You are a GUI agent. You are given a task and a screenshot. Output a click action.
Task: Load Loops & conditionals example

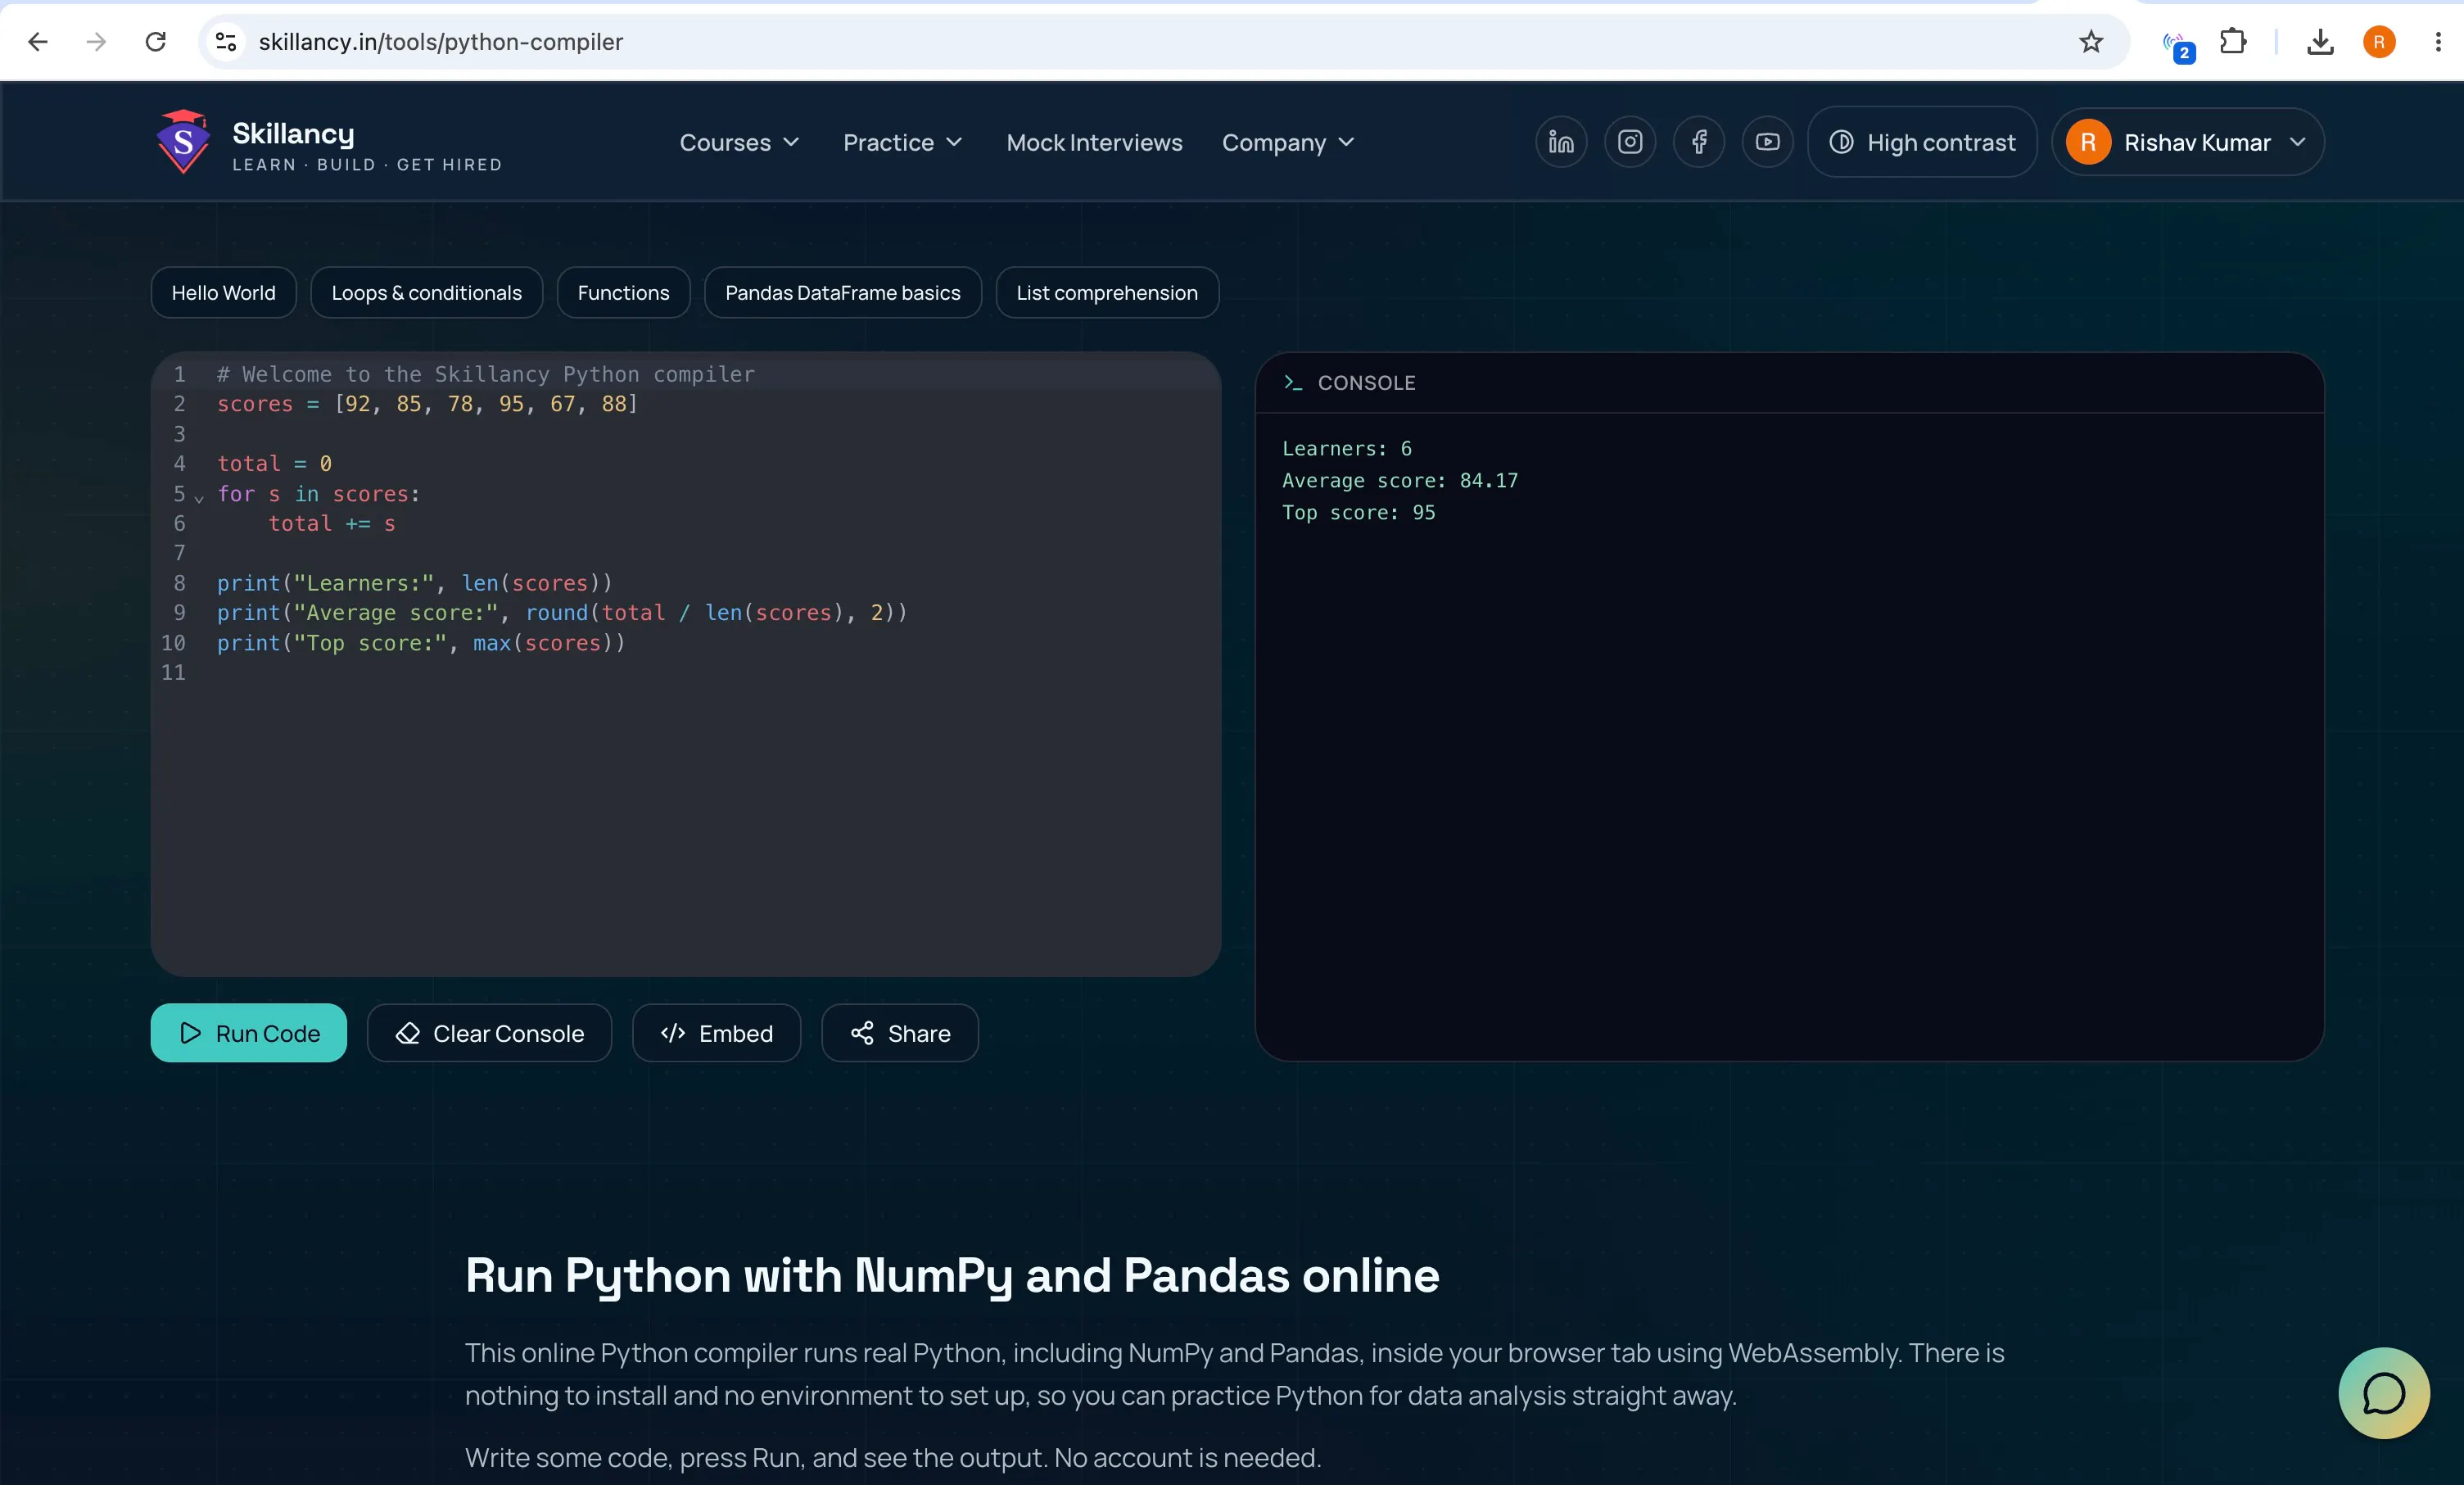(426, 292)
